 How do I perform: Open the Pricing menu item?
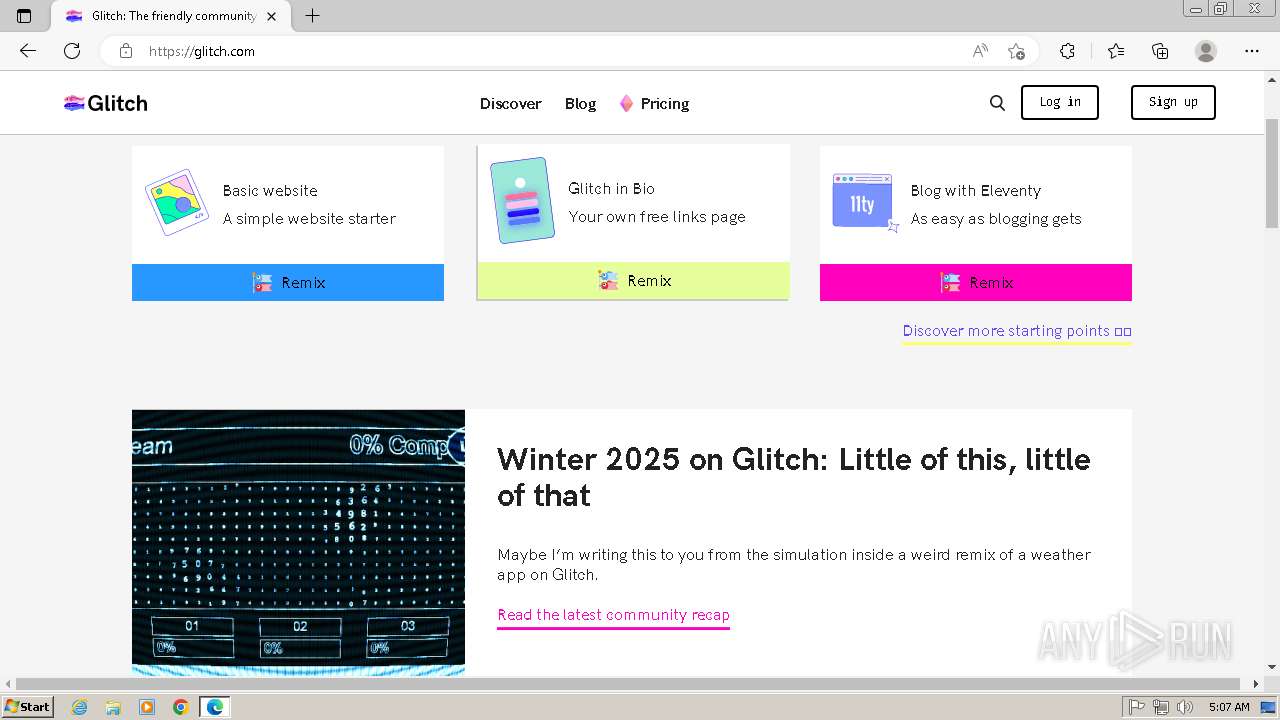pyautogui.click(x=665, y=103)
